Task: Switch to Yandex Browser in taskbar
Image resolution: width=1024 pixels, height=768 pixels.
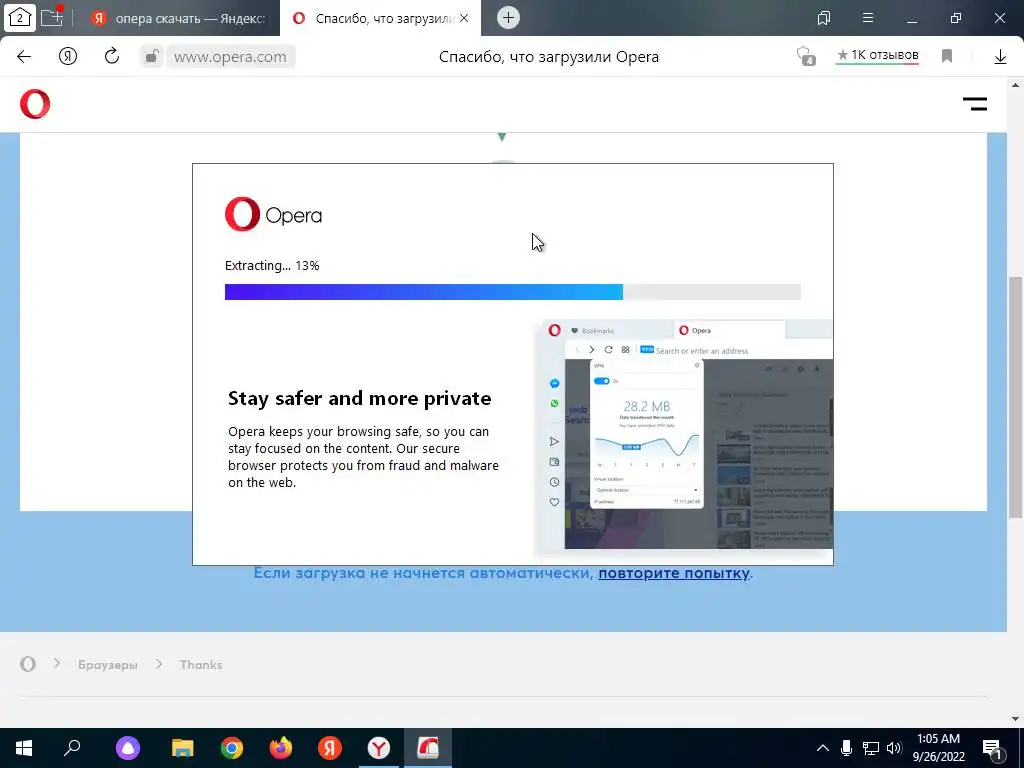Action: pyautogui.click(x=379, y=748)
